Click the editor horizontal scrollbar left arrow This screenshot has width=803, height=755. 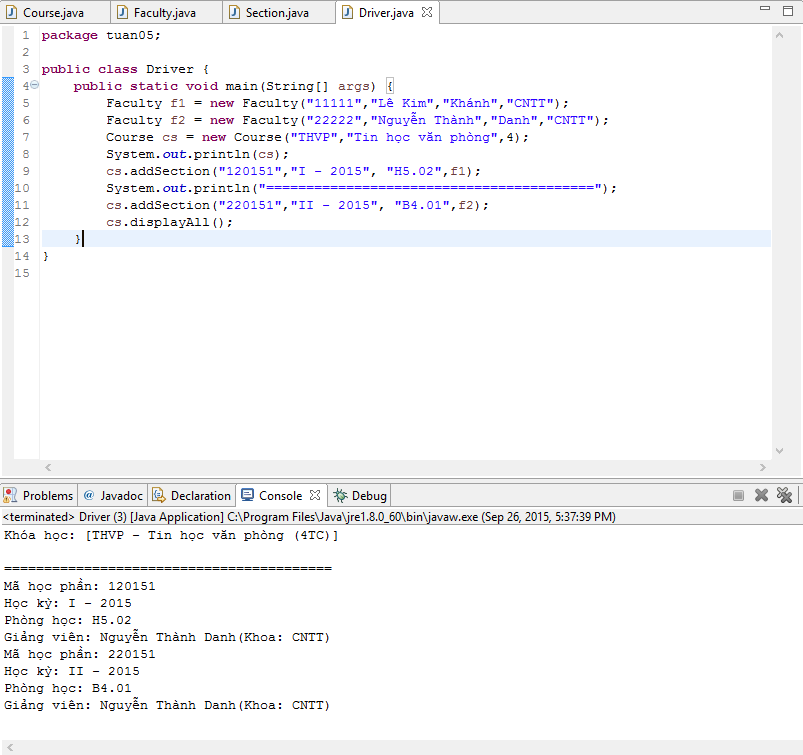[x=48, y=467]
